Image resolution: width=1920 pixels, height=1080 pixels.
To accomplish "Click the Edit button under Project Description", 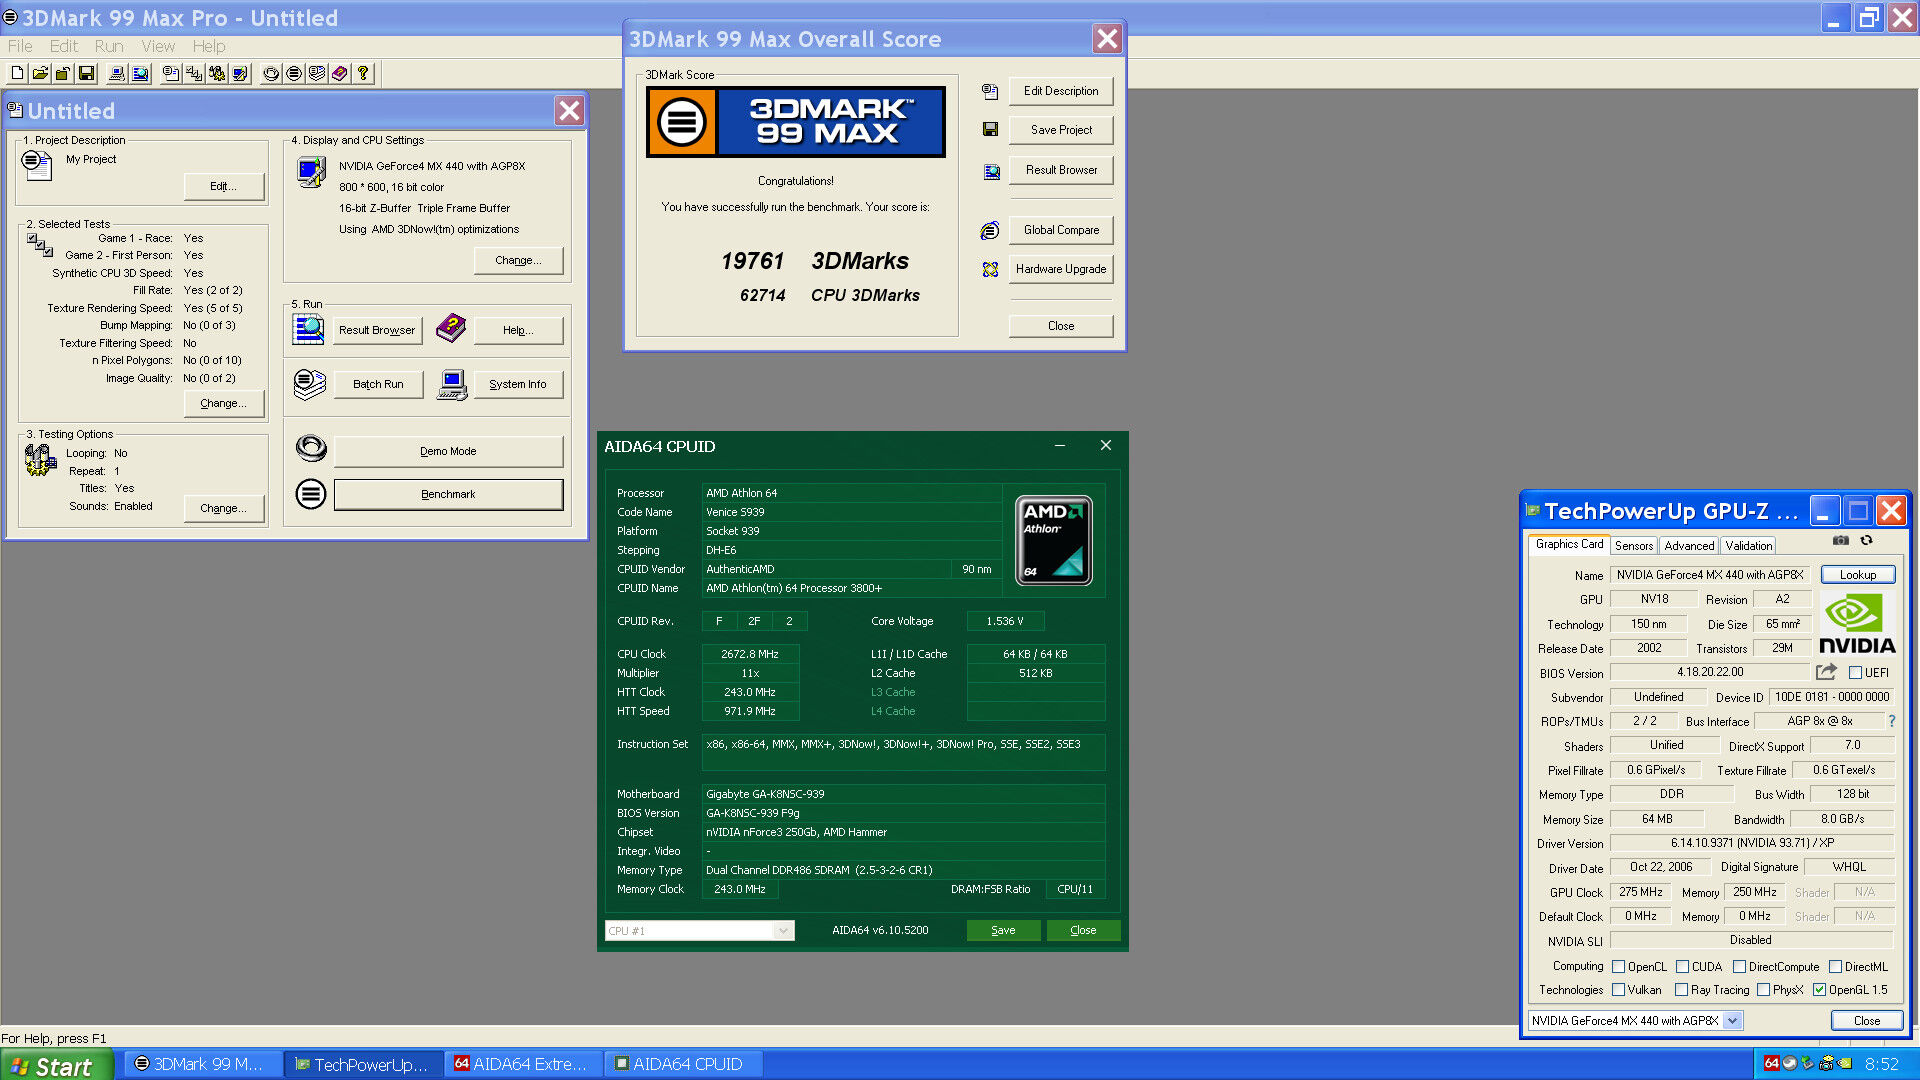I will 224,186.
